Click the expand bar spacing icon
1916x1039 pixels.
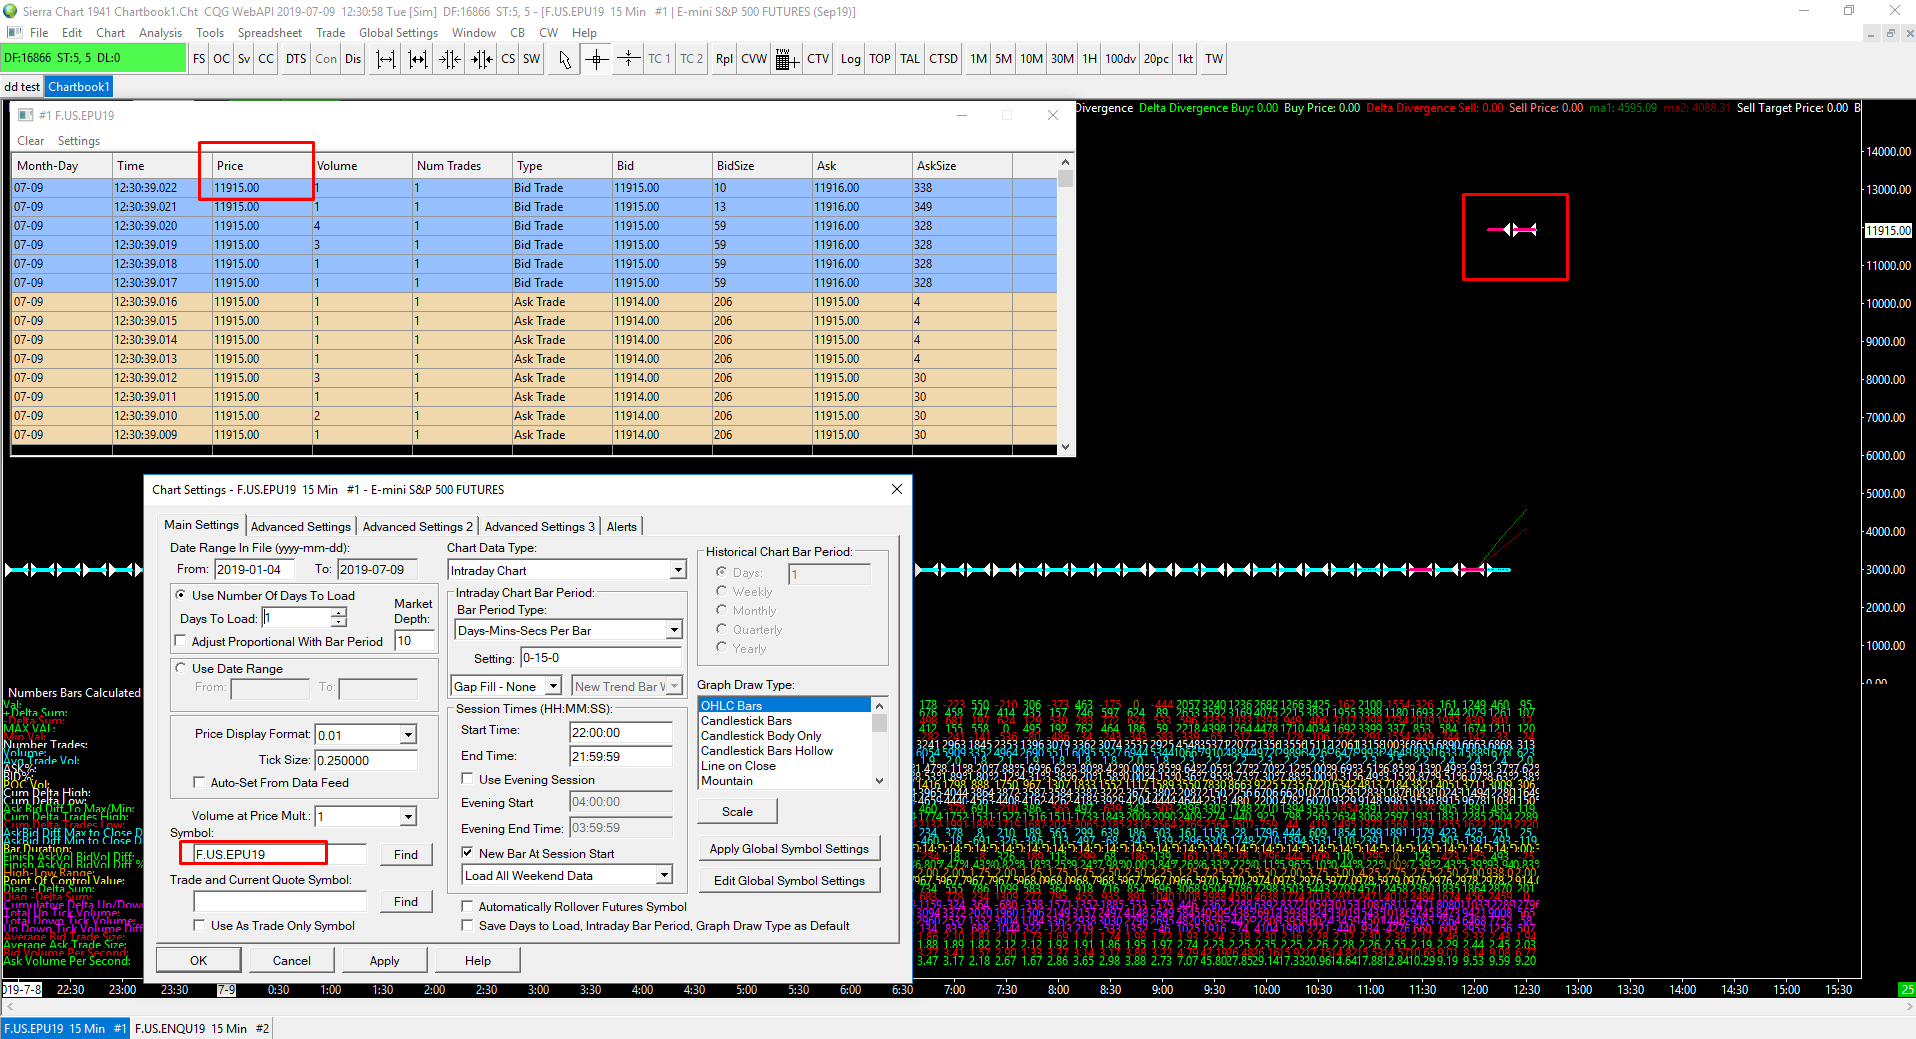(x=386, y=59)
